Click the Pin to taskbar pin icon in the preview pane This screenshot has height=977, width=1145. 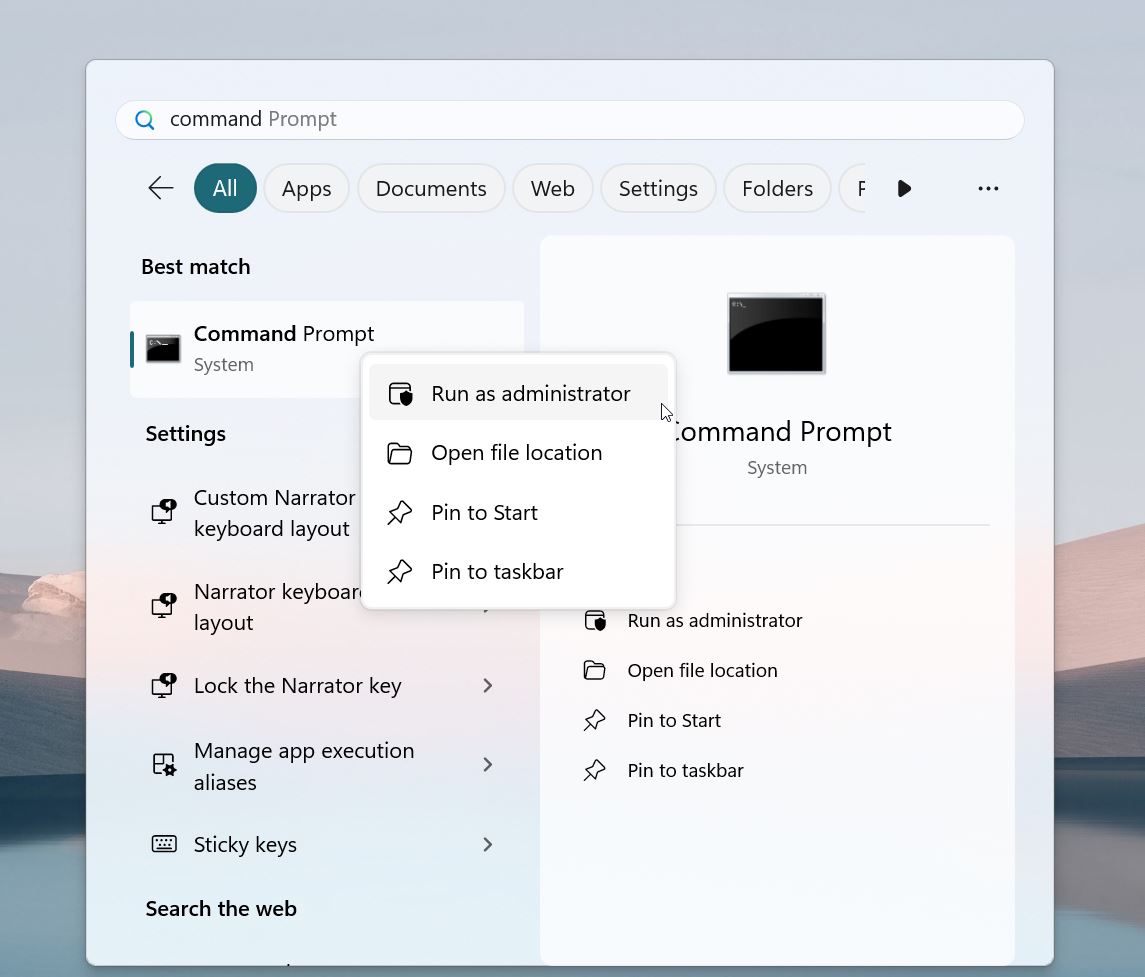594,770
